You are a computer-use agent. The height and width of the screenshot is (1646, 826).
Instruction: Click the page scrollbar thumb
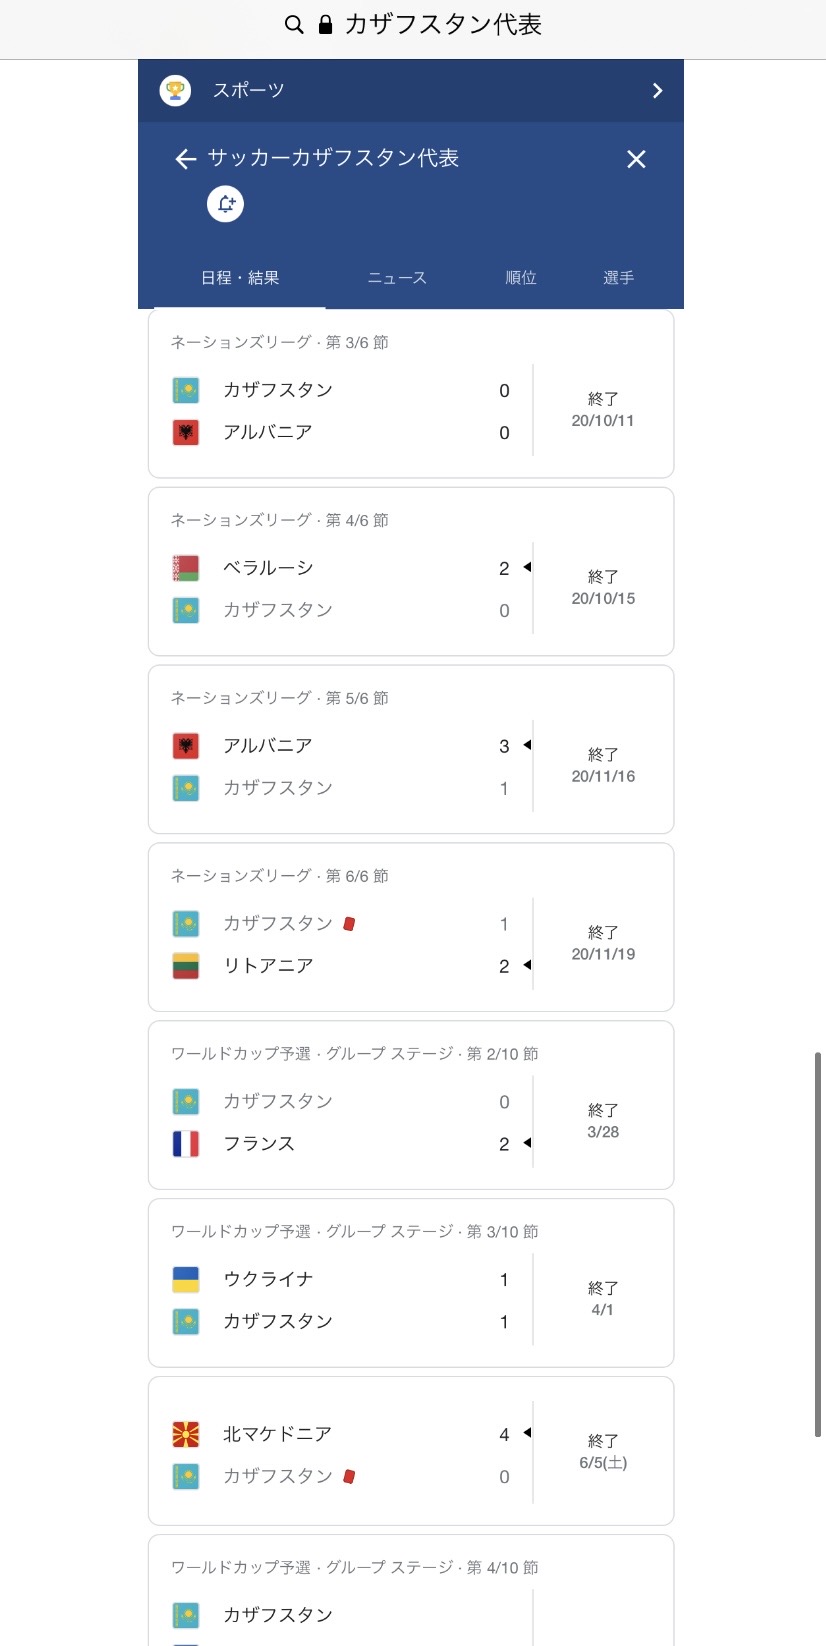818,1244
